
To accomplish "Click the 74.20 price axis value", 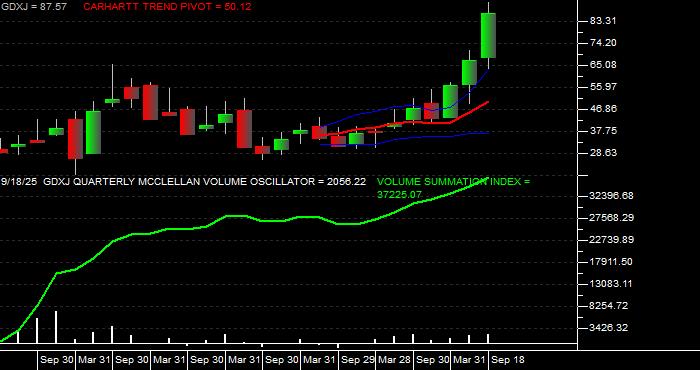I will 604,43.
